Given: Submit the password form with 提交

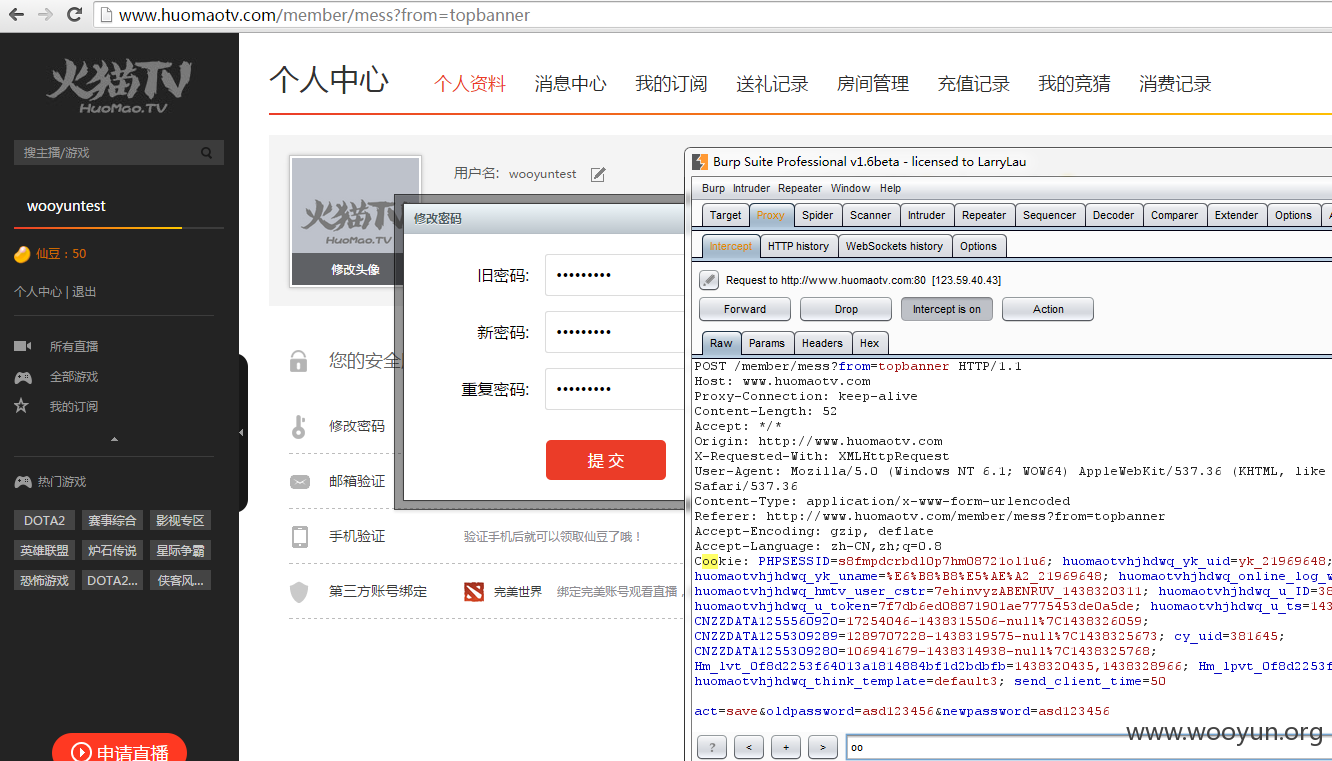Looking at the screenshot, I should pyautogui.click(x=606, y=460).
